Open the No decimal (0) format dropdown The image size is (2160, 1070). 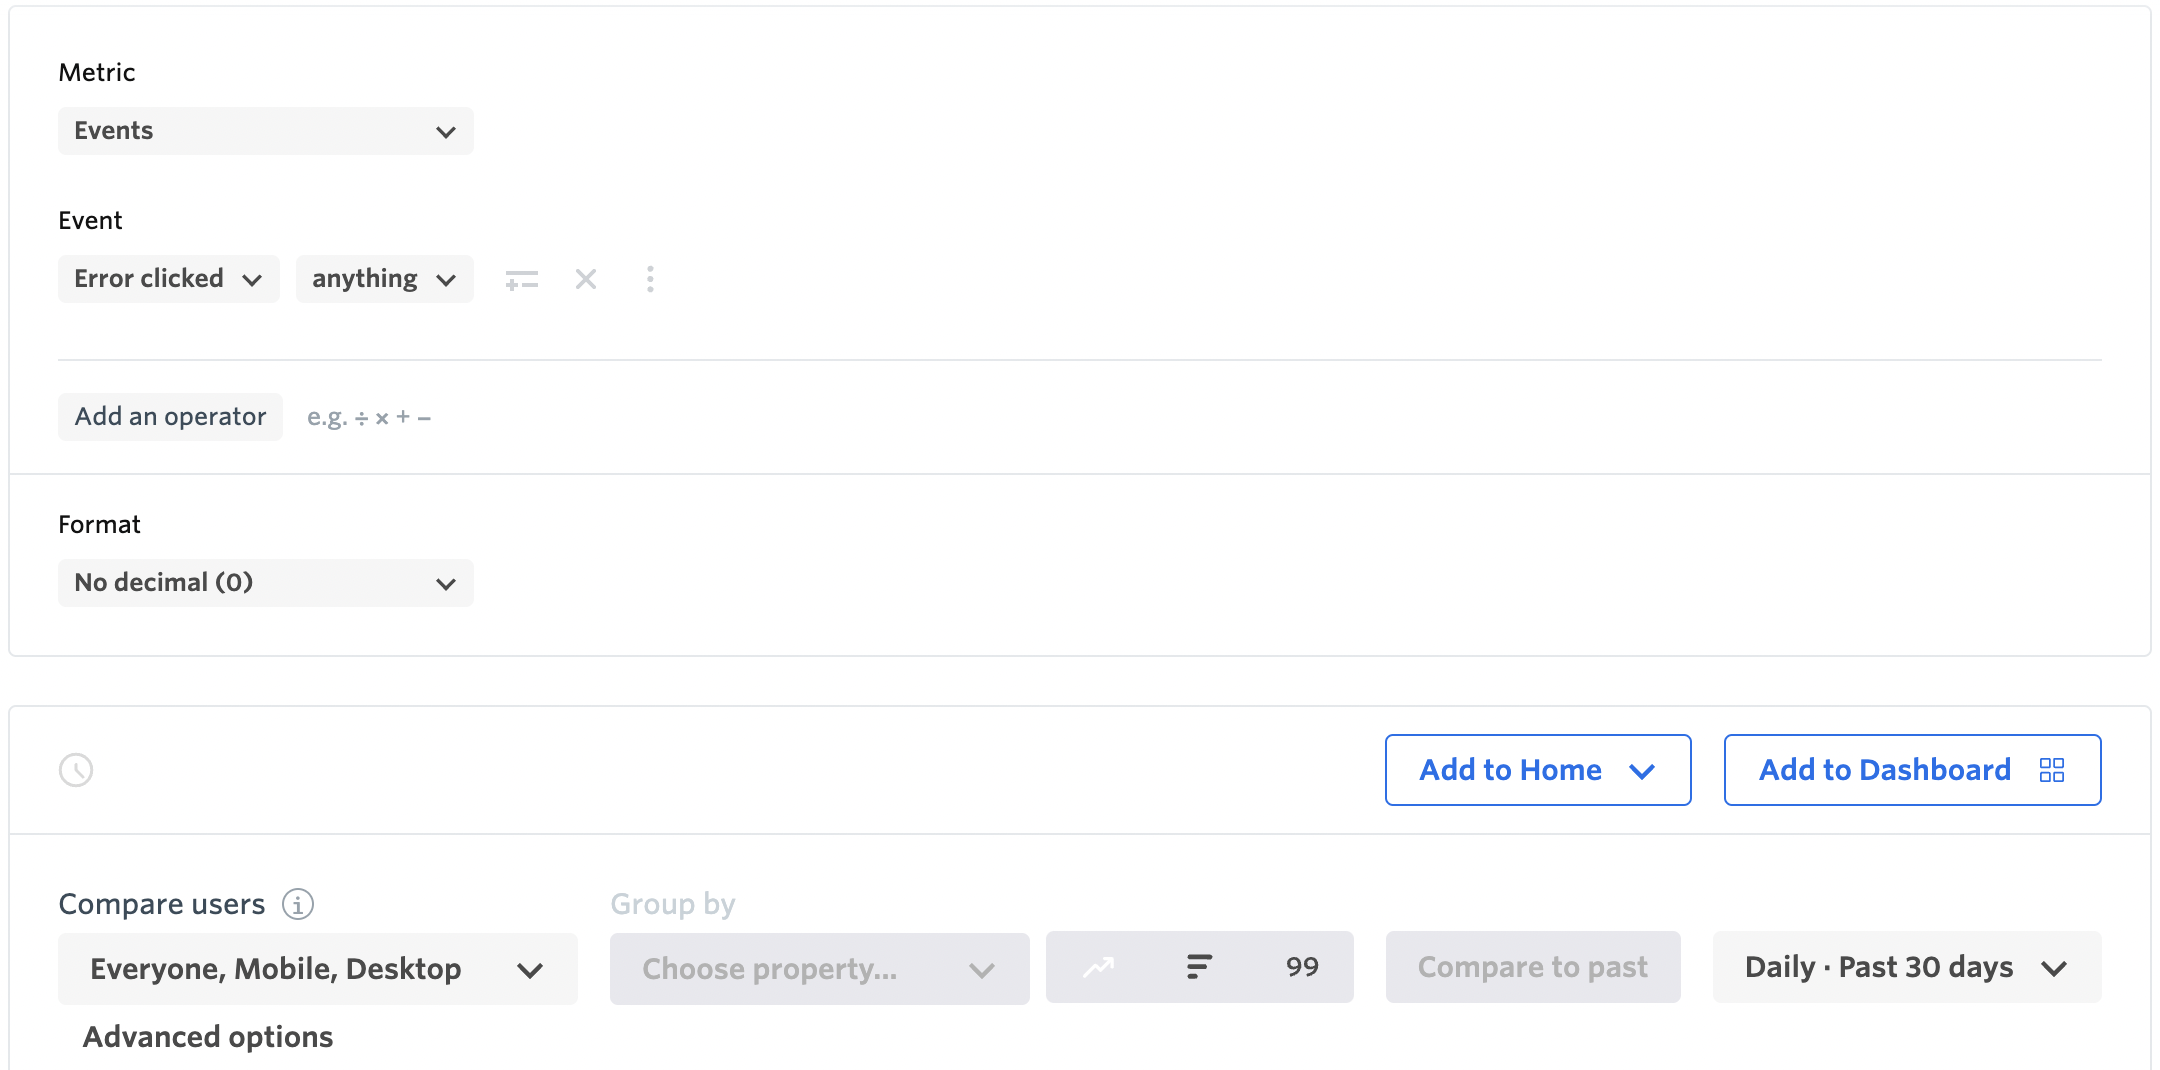[266, 583]
